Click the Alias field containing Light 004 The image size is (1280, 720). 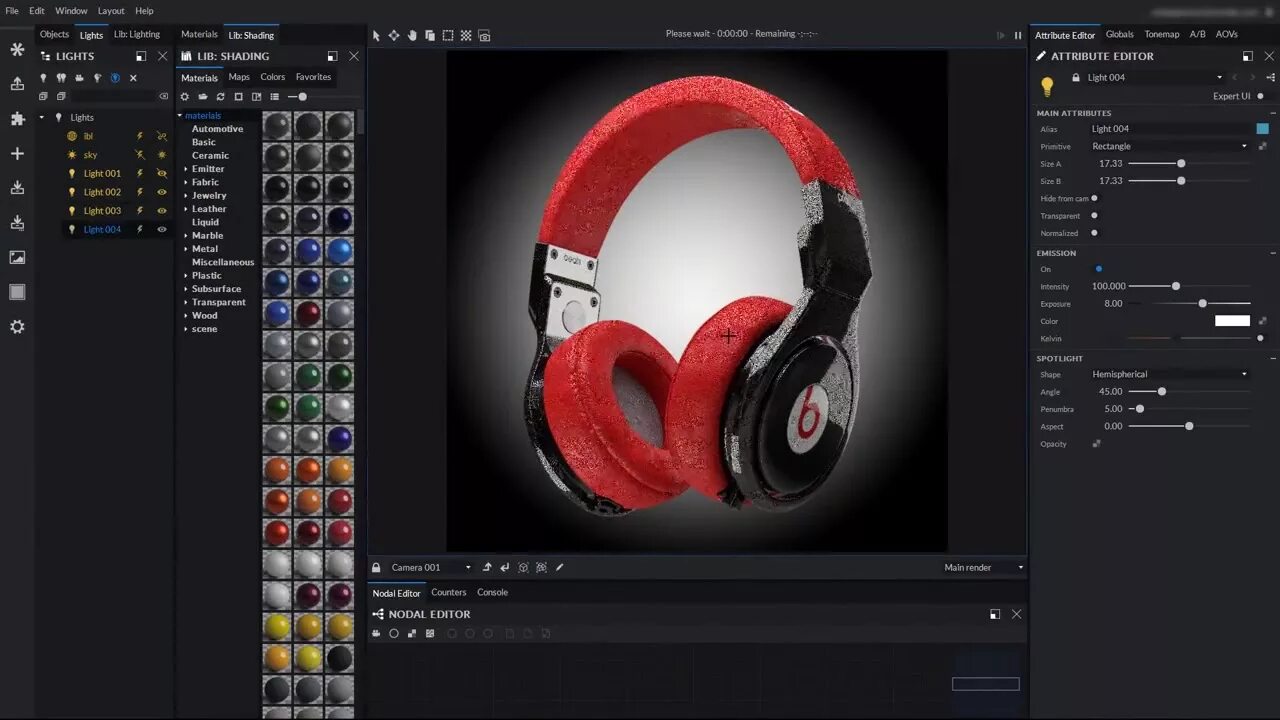tap(1169, 129)
